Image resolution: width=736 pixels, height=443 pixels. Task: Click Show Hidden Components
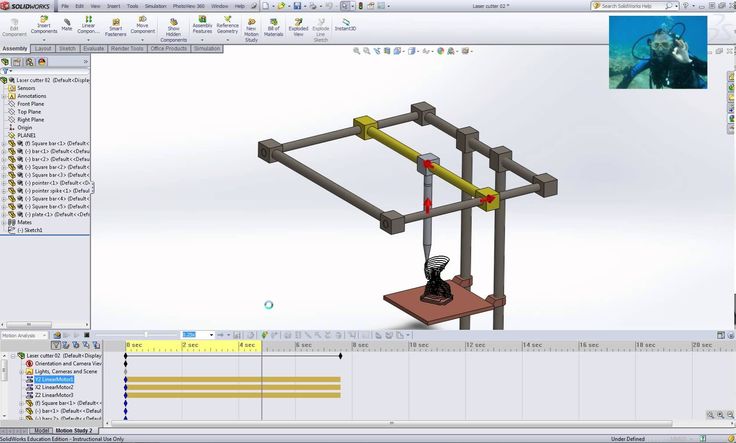pos(173,31)
